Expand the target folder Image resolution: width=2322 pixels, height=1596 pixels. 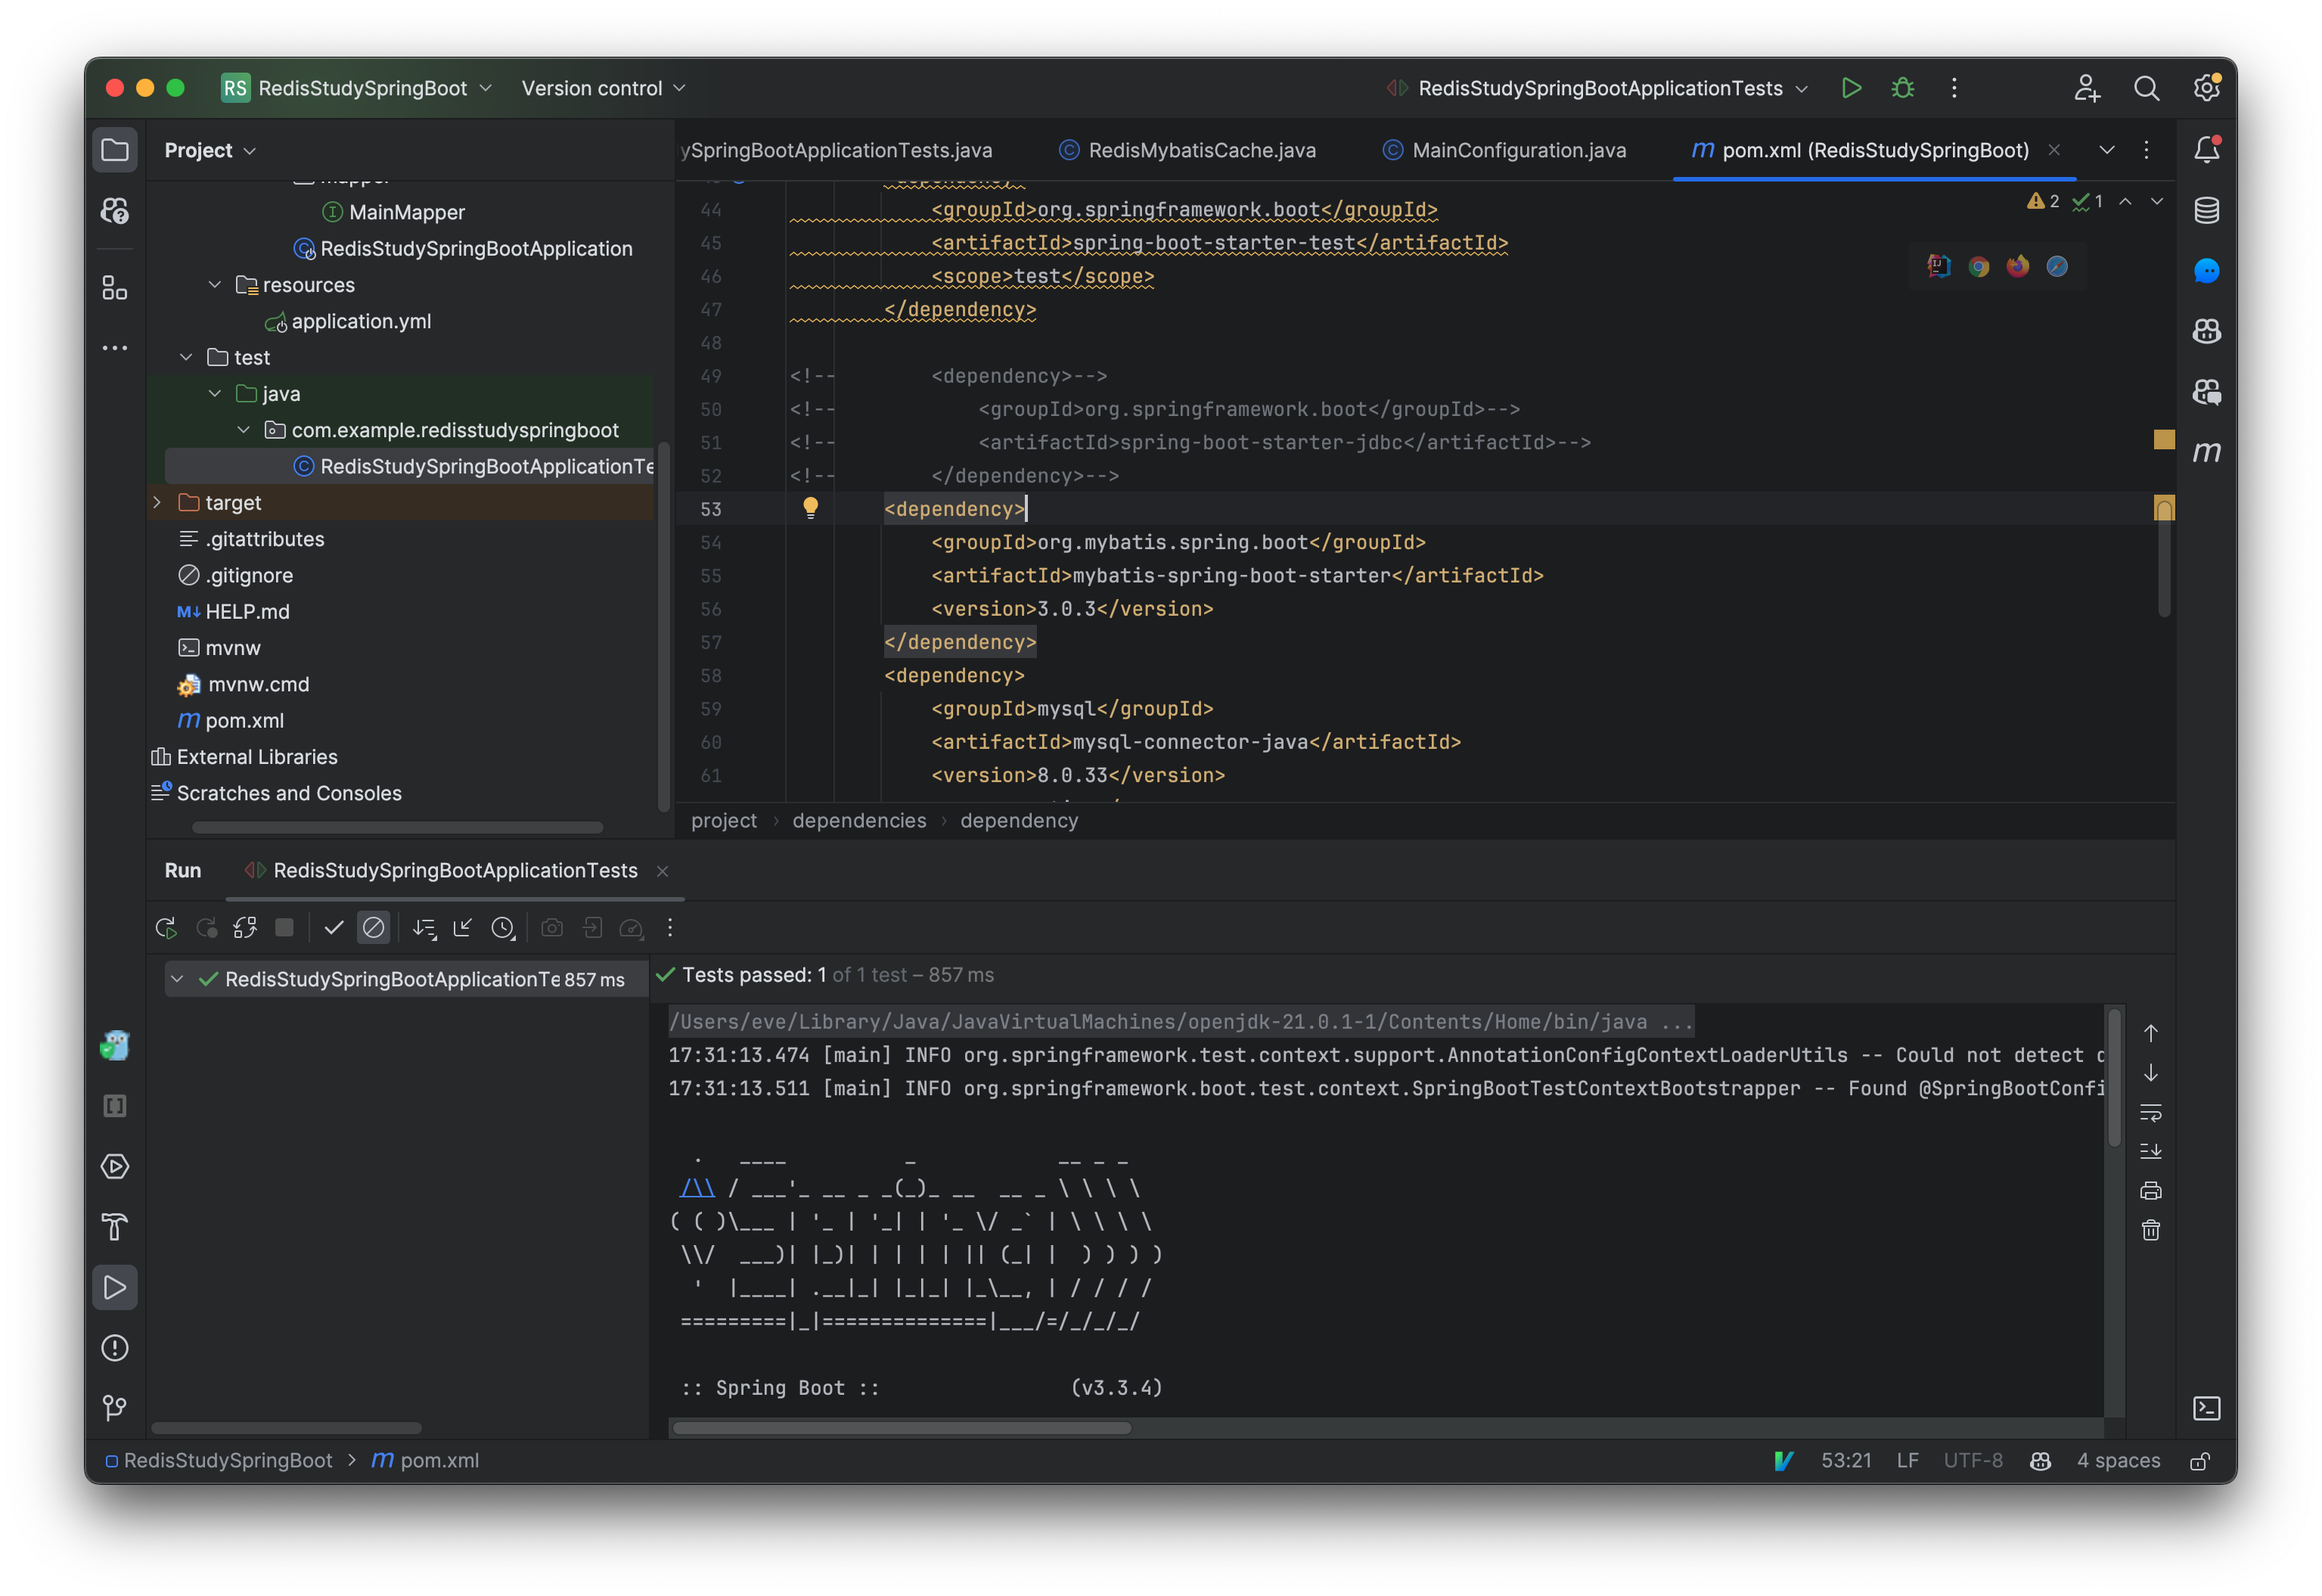coord(157,502)
